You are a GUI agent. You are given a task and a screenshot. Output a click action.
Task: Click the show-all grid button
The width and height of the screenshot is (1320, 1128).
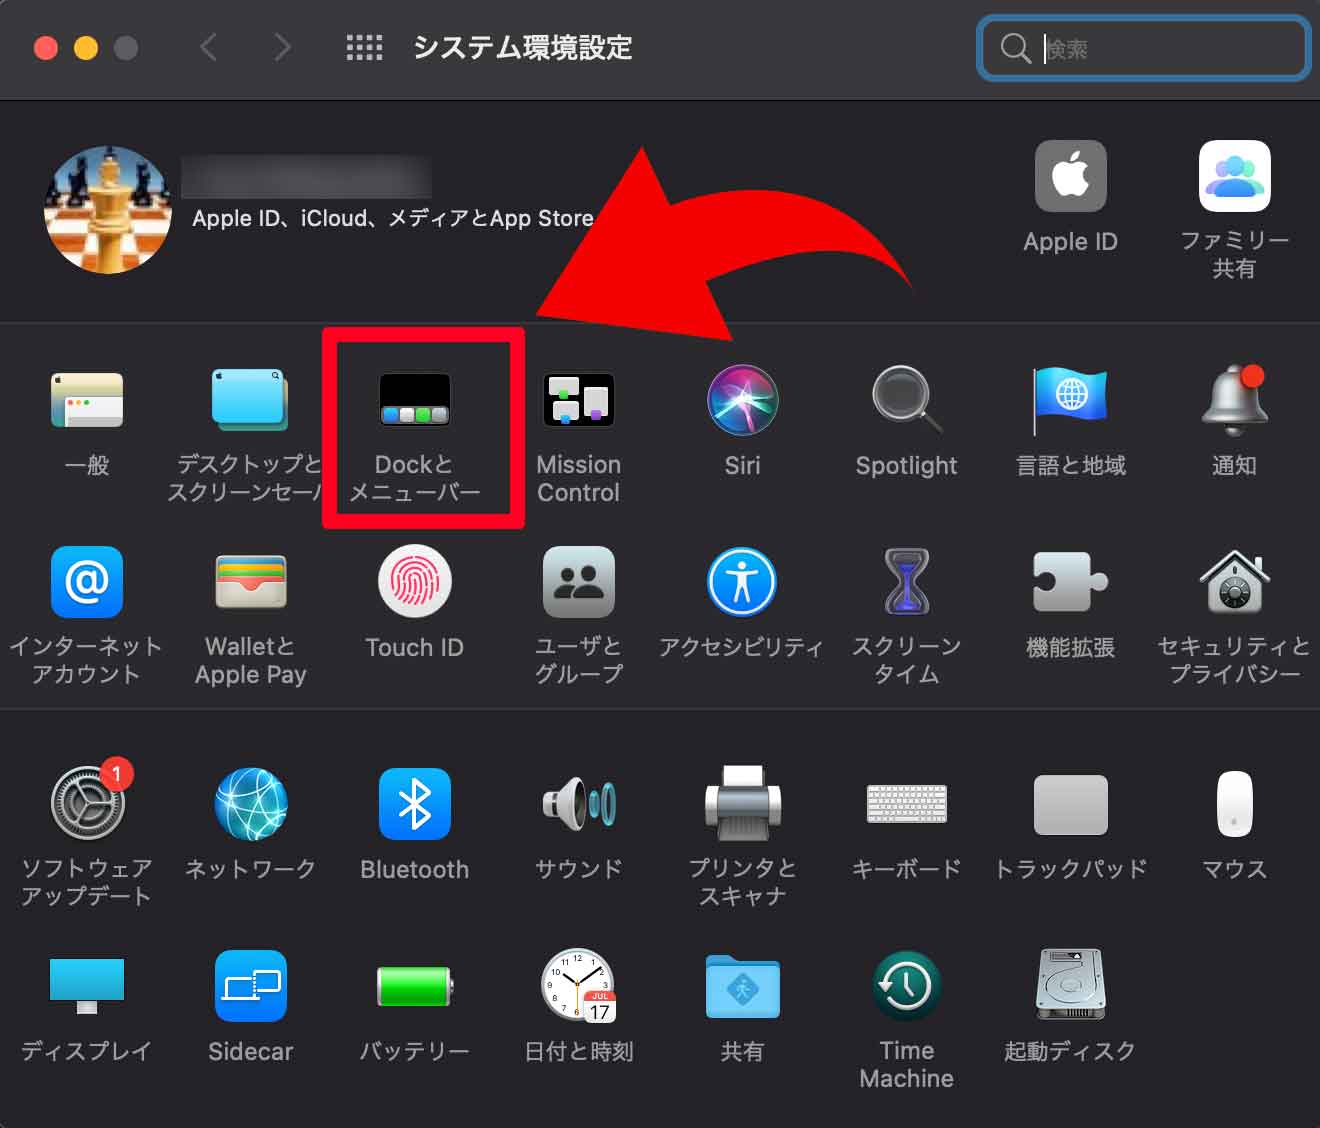point(364,47)
